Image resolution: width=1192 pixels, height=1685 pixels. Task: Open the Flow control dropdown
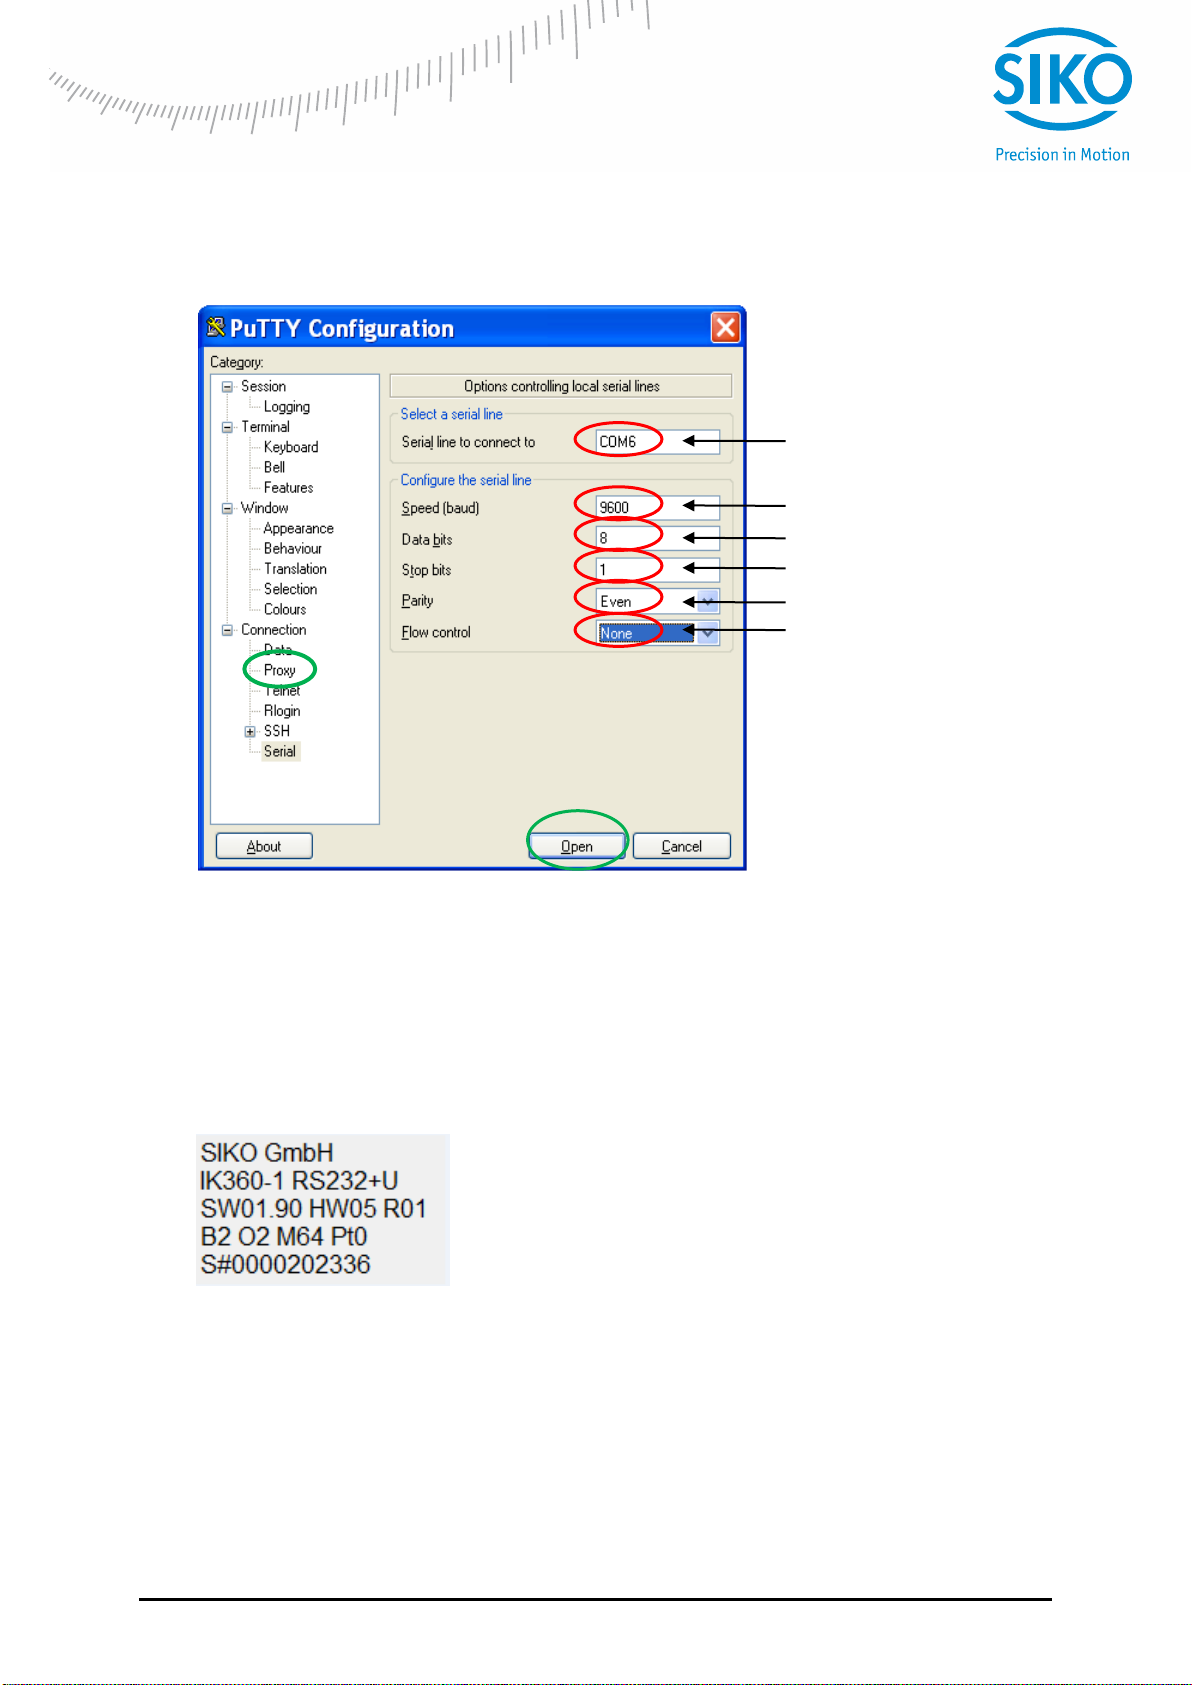pos(707,633)
